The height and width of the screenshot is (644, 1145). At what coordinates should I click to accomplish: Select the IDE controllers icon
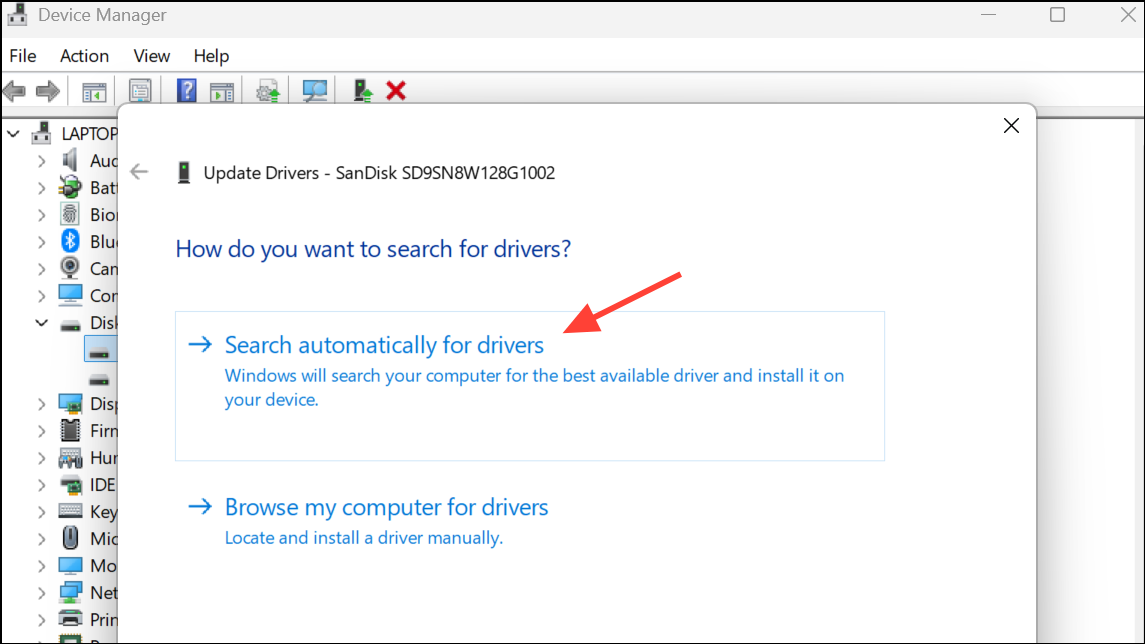(71, 485)
